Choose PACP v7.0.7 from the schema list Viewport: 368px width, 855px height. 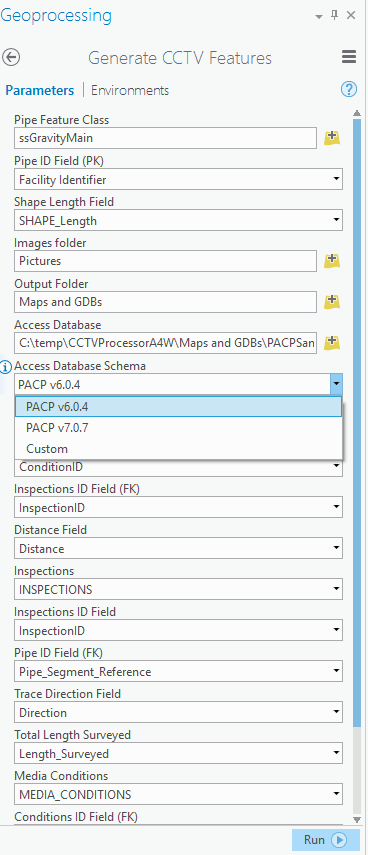pos(178,428)
